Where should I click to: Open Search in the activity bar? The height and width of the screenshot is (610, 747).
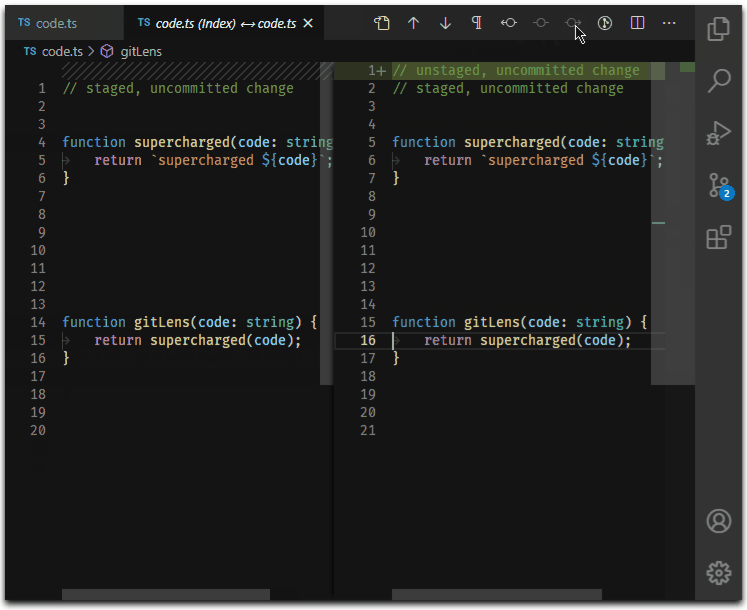718,81
